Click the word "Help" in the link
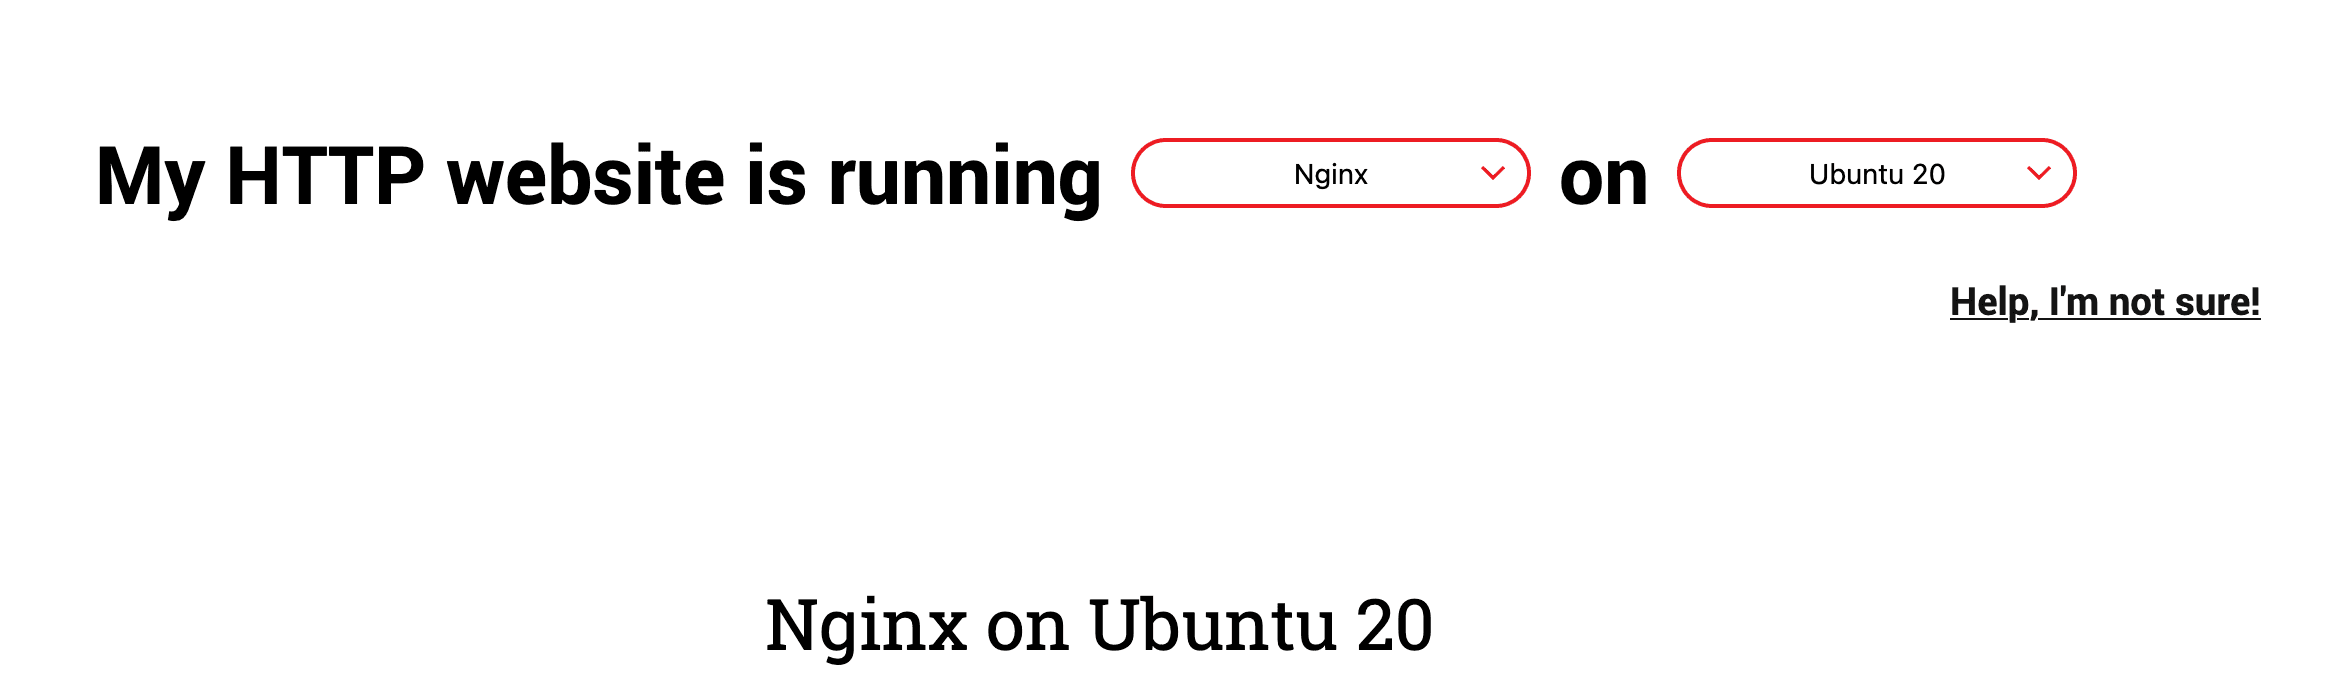2334x688 pixels. click(1992, 302)
